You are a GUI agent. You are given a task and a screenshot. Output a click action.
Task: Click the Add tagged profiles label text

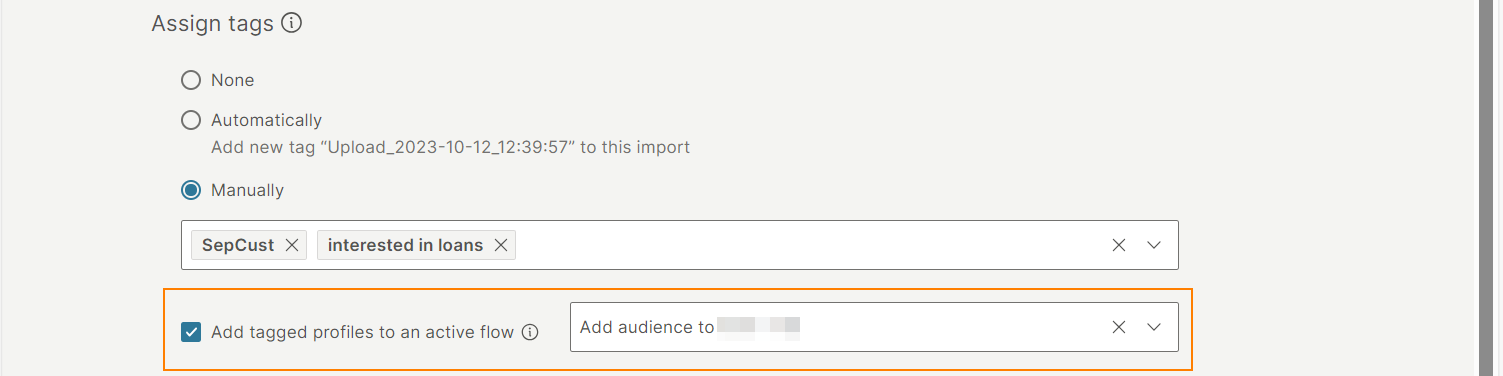click(x=362, y=332)
